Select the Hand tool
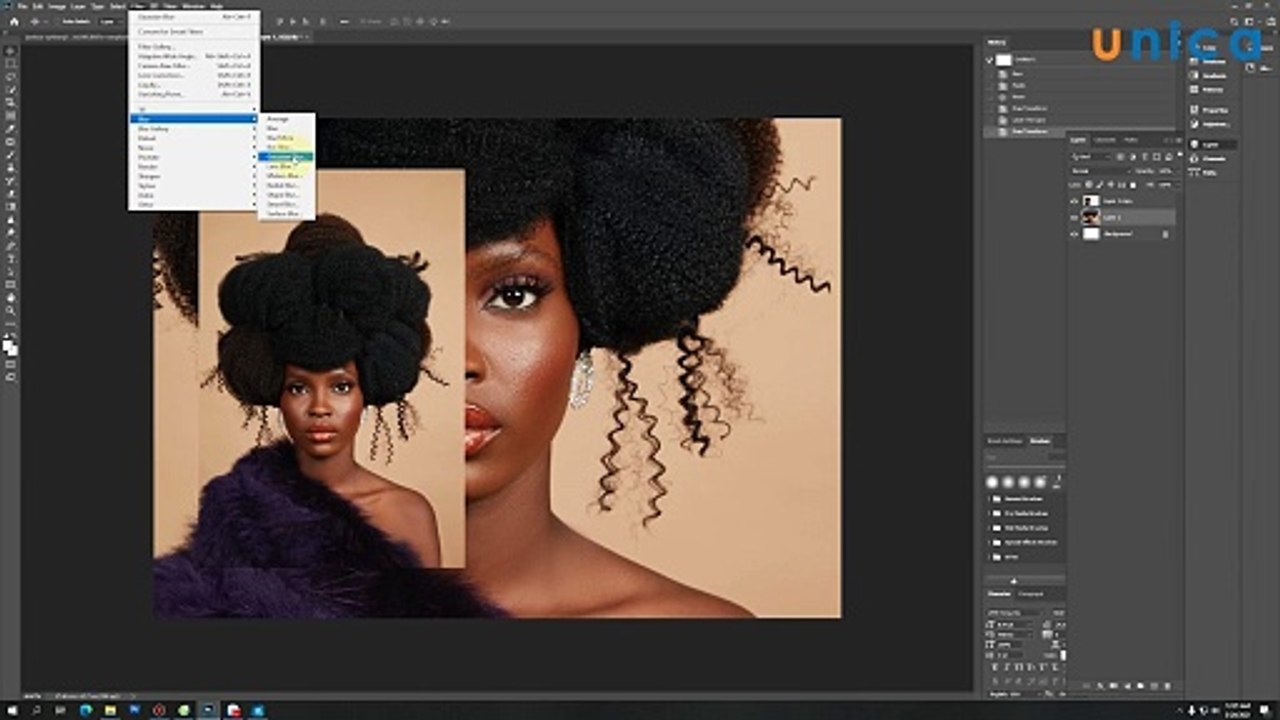The width and height of the screenshot is (1280, 720). pyautogui.click(x=11, y=298)
